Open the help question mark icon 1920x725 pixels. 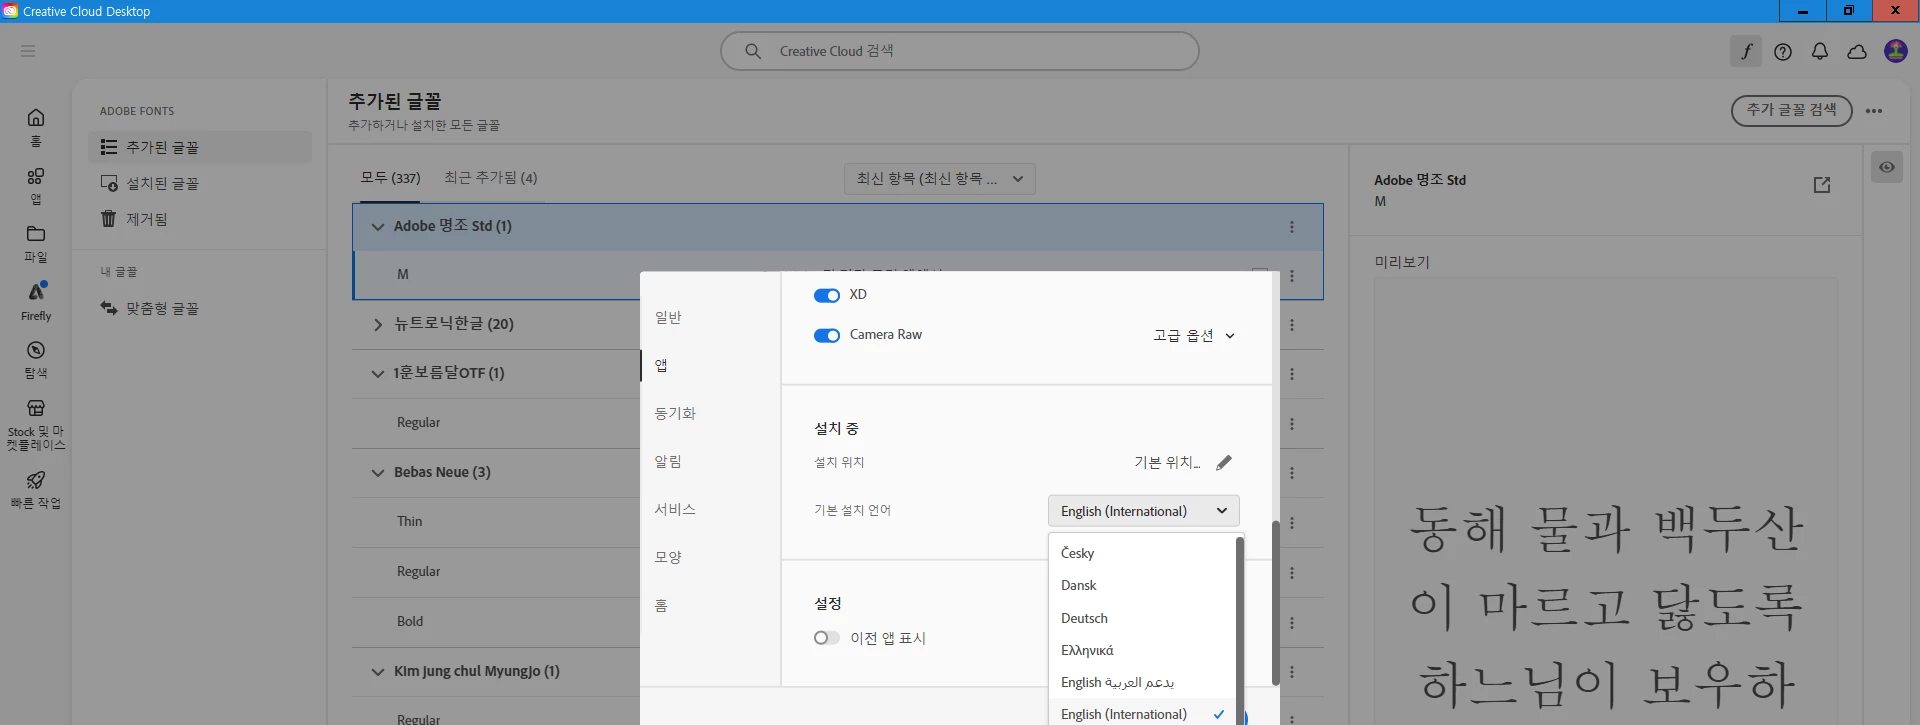1783,52
